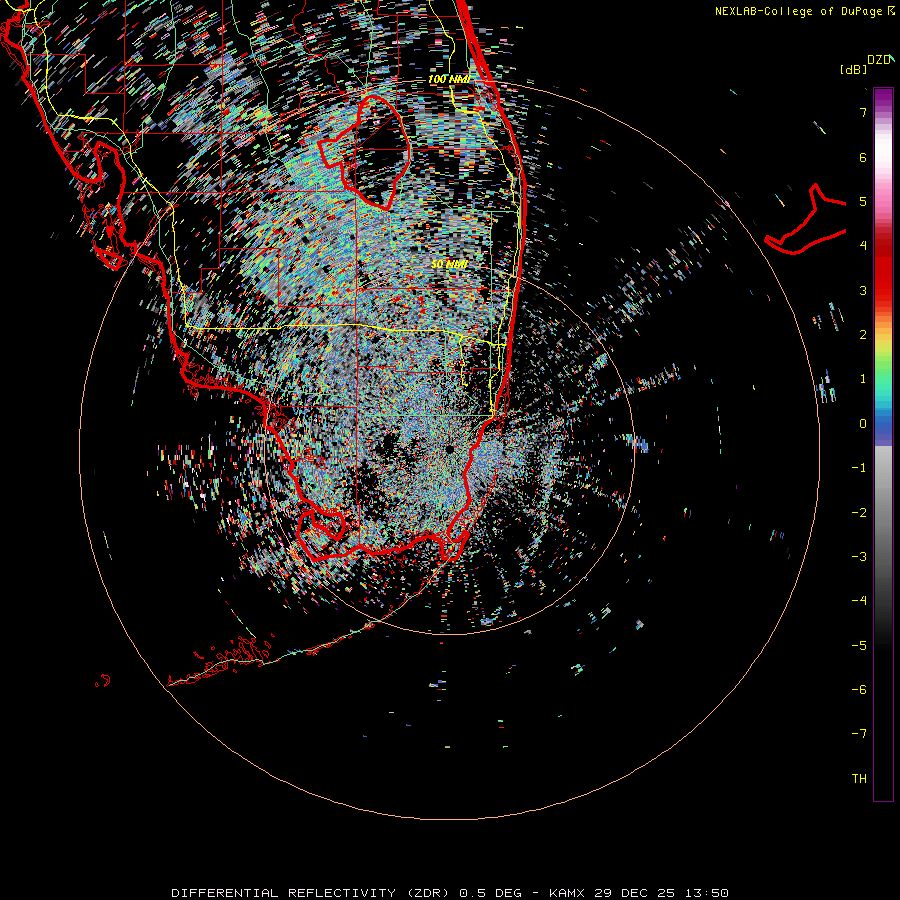Click the 6 value on the dB scale
Viewport: 900px width, 900px height.
863,157
